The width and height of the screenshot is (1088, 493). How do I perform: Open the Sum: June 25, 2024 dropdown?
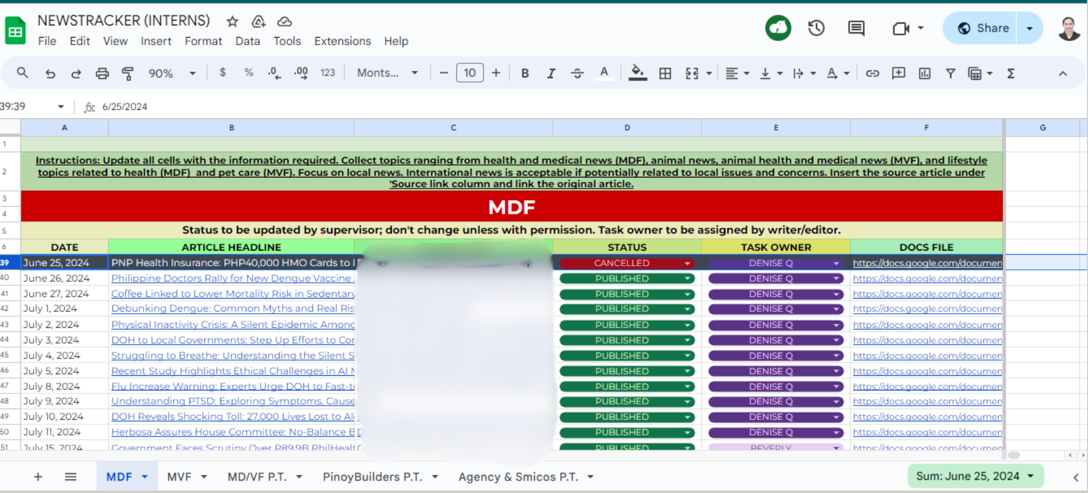tap(976, 476)
